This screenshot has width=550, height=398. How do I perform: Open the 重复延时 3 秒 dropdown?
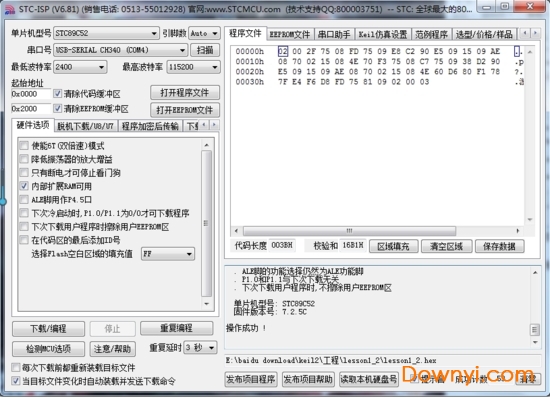pyautogui.click(x=200, y=348)
